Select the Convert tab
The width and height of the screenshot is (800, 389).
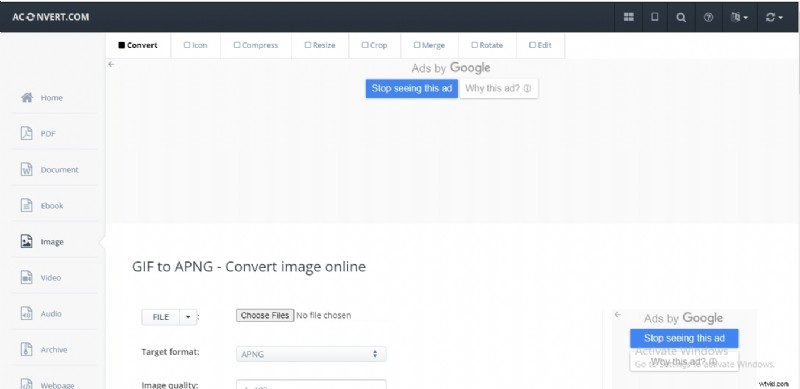(138, 45)
